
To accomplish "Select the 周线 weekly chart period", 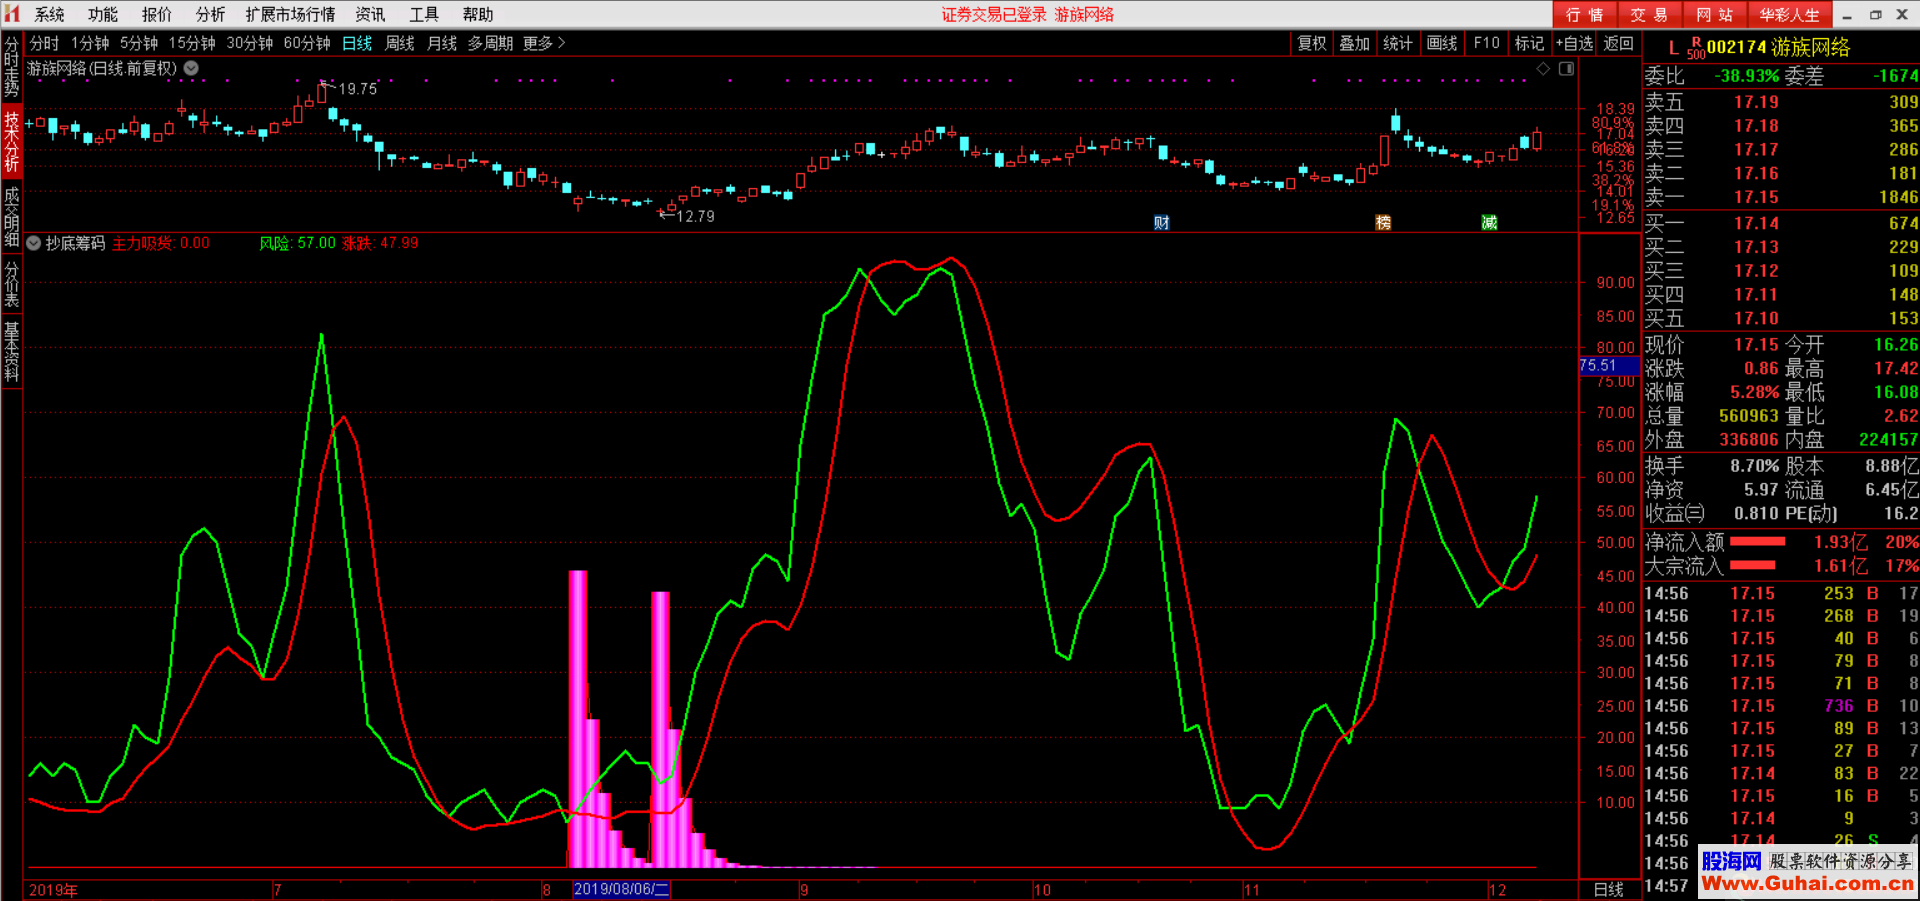I will [x=400, y=43].
